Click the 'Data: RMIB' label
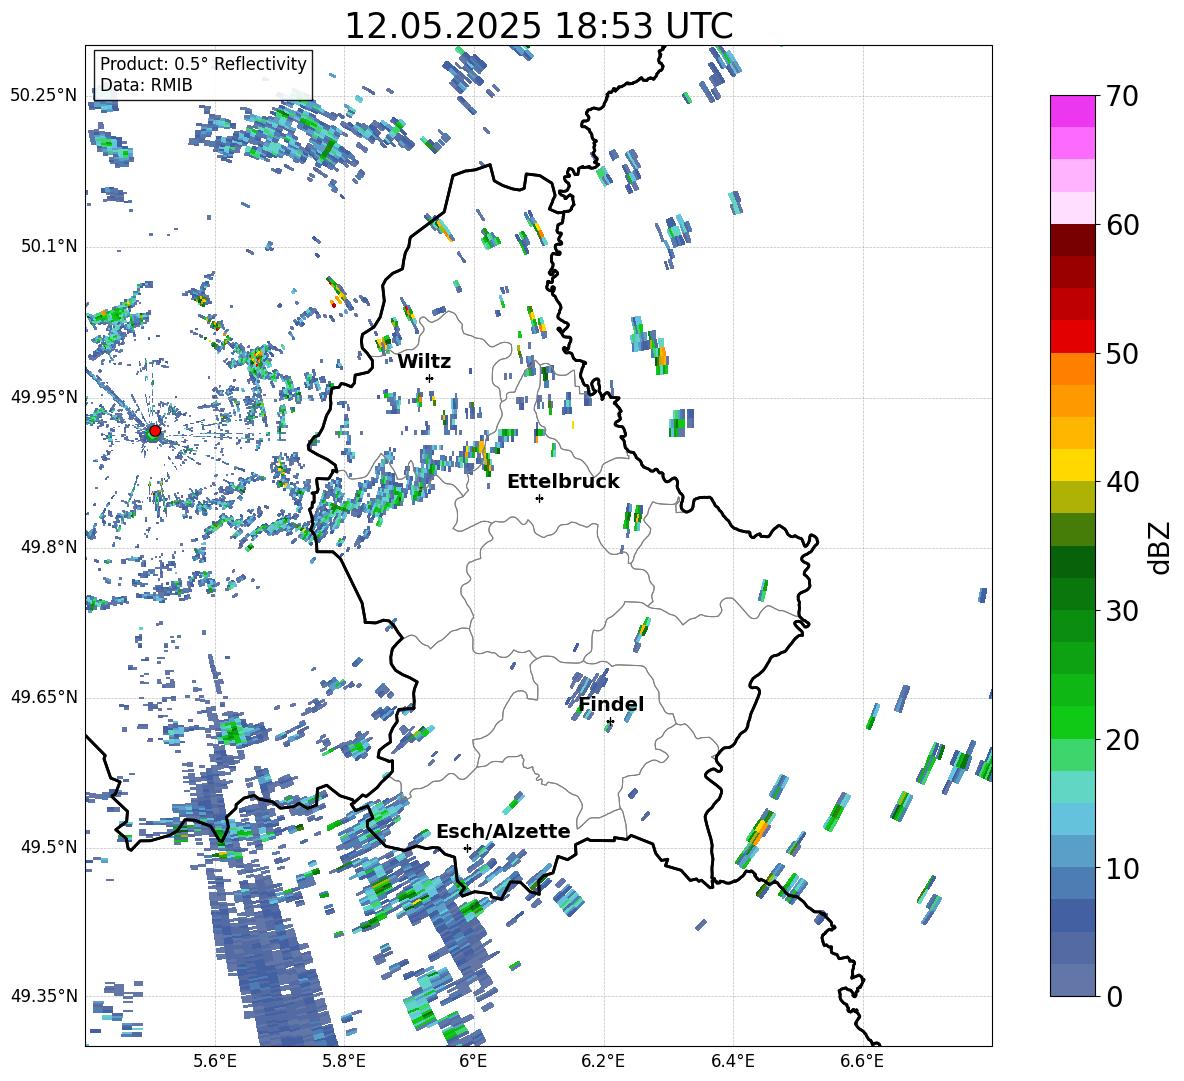The image size is (1184, 1081). [146, 85]
